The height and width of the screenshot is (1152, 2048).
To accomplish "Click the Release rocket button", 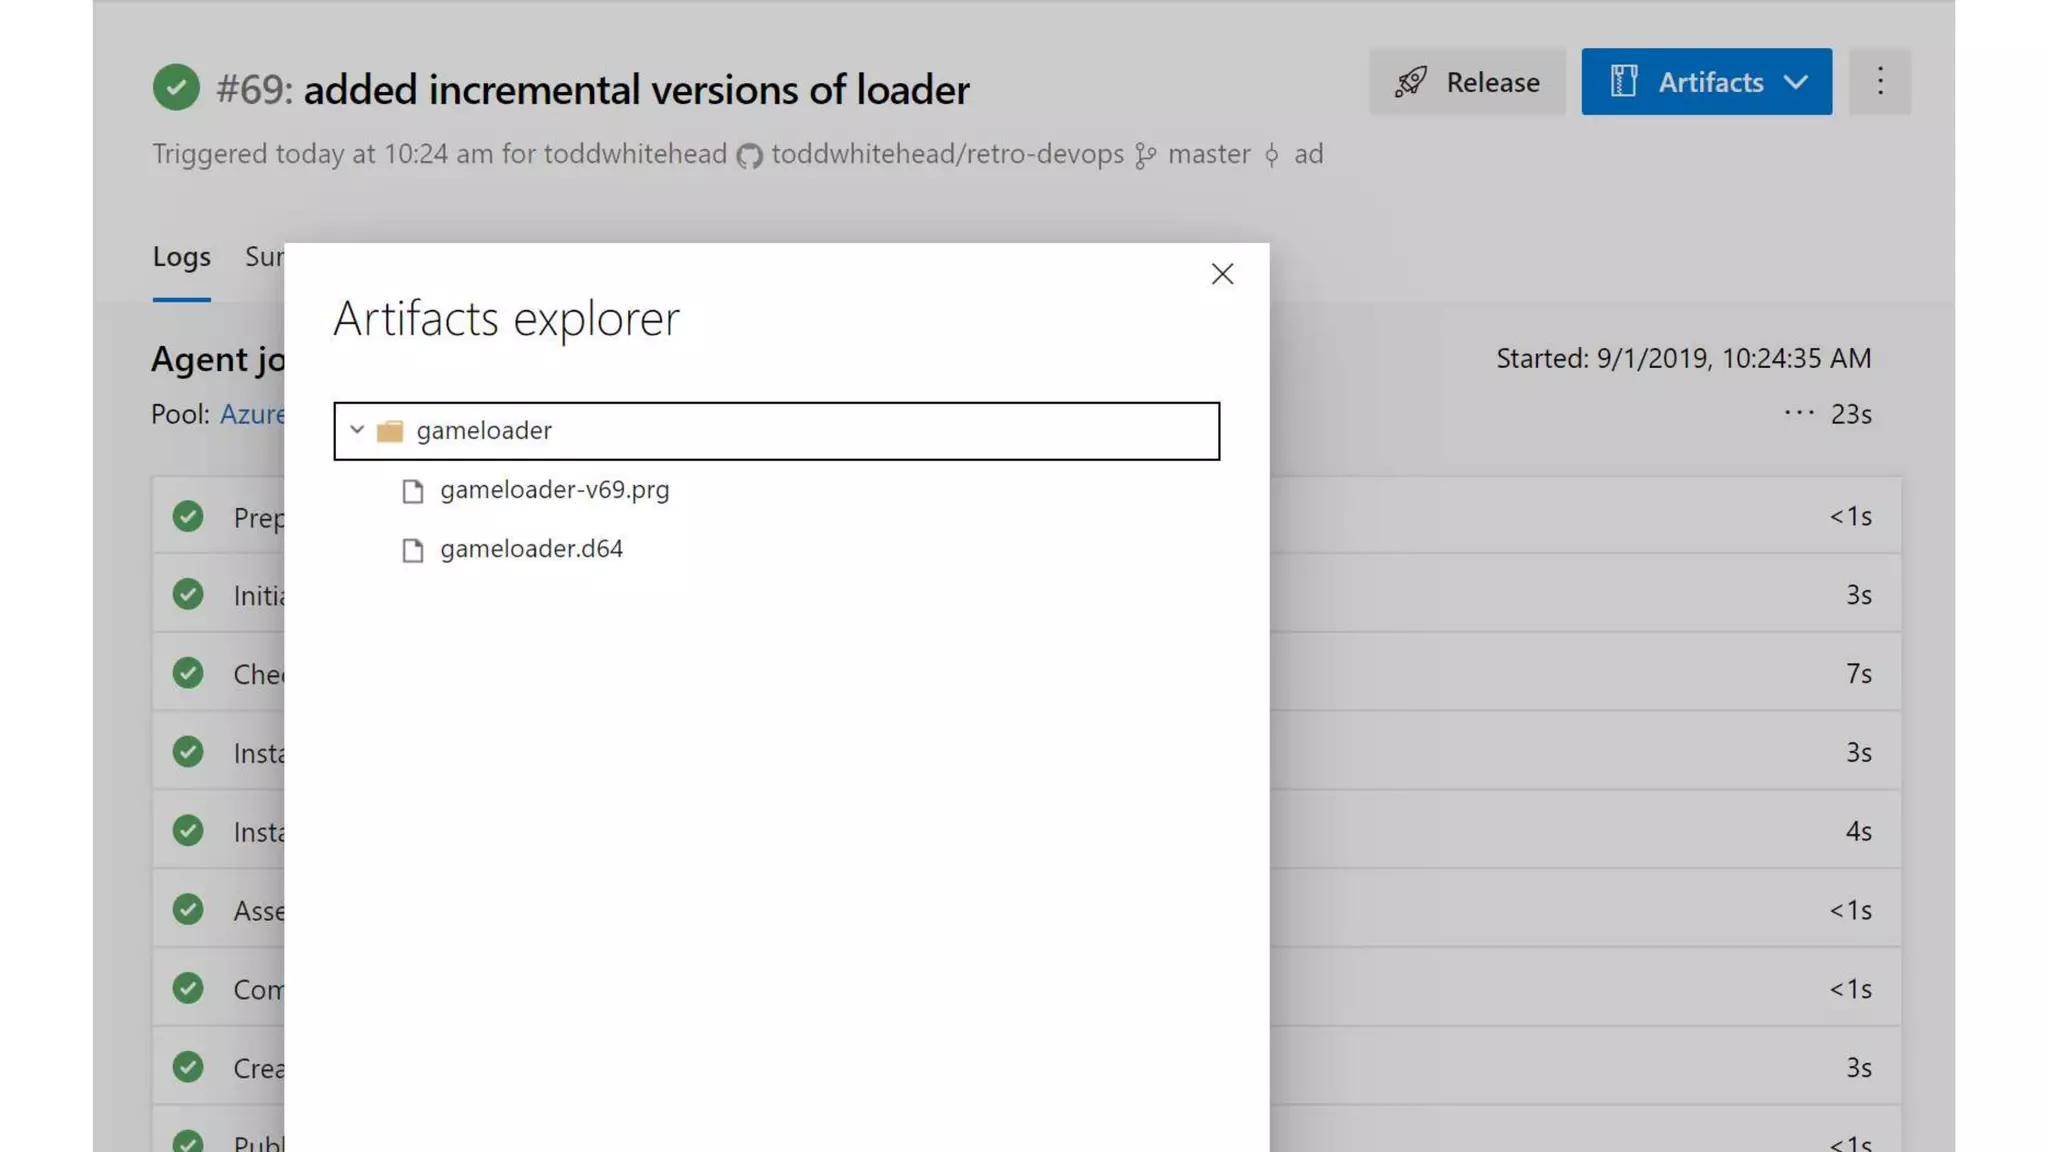I will pos(1467,82).
